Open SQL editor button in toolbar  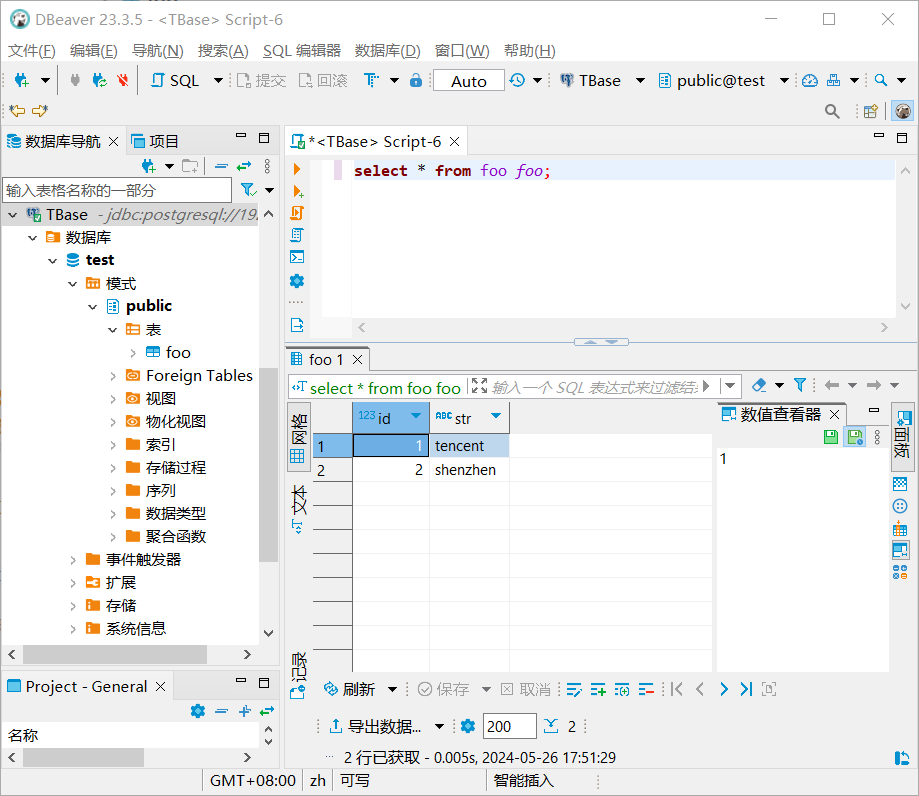click(175, 80)
